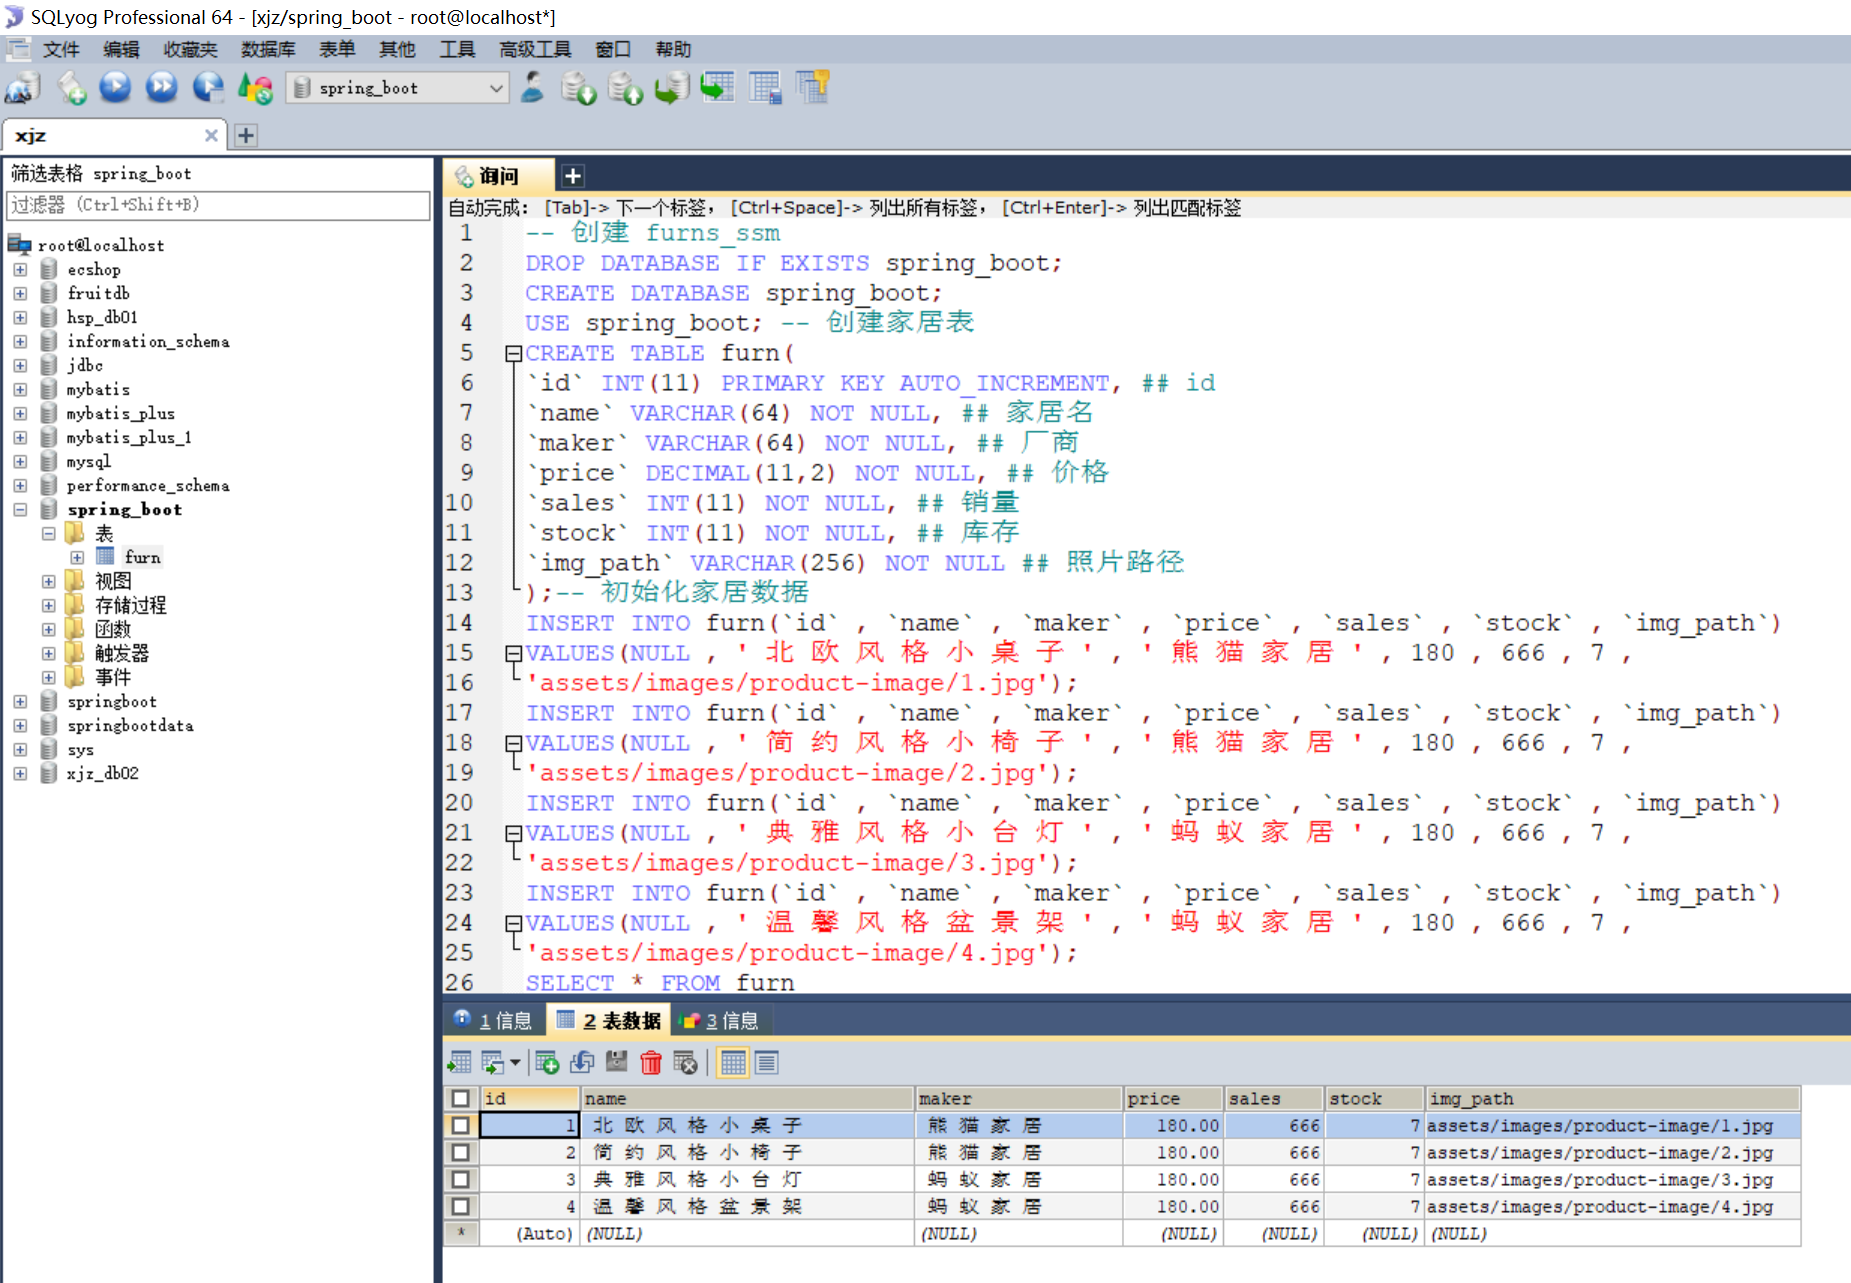The image size is (1851, 1283).
Task: Click the cancel changes icon in result toolbar
Action: (x=685, y=1062)
